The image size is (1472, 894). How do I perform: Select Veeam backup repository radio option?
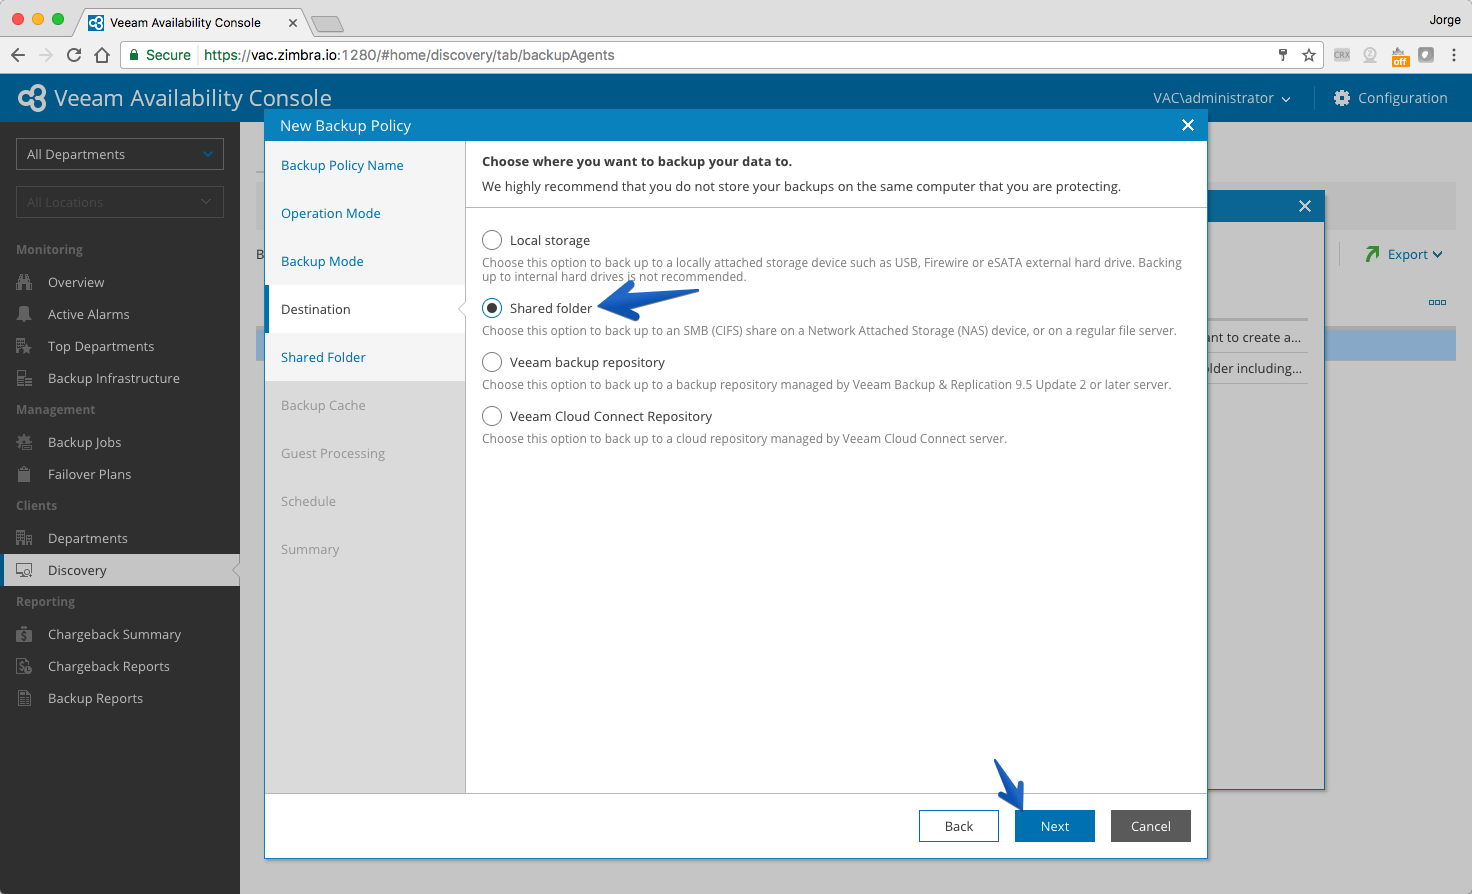(x=492, y=362)
